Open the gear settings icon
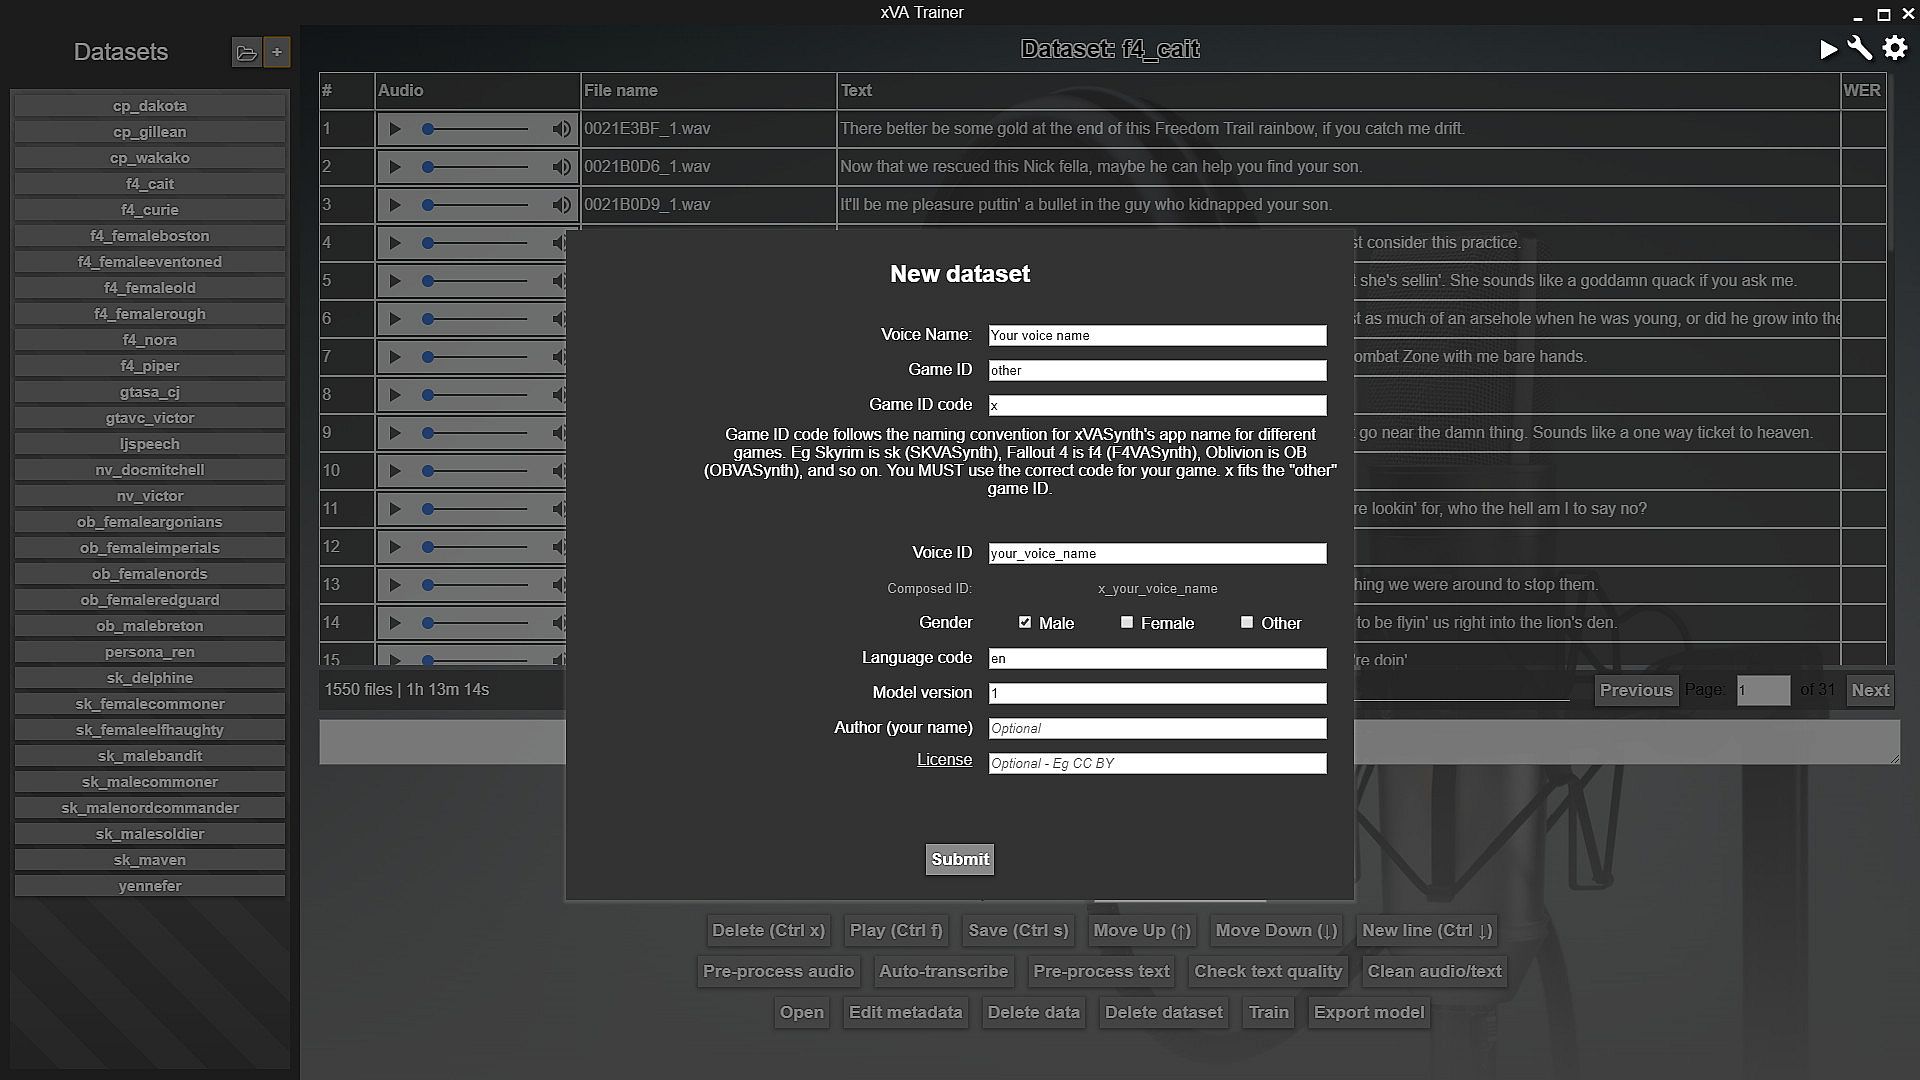The image size is (1920, 1080). [1895, 49]
